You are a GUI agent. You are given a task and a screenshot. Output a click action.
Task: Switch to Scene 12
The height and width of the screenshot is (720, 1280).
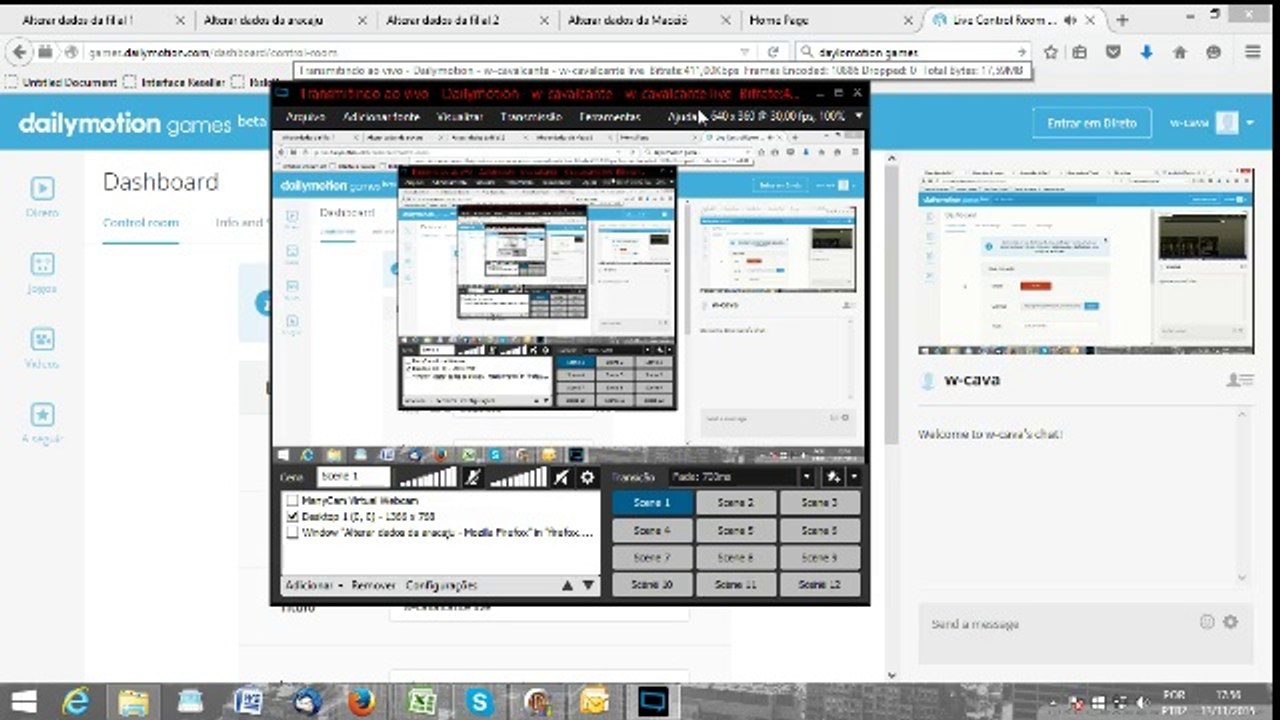click(819, 584)
